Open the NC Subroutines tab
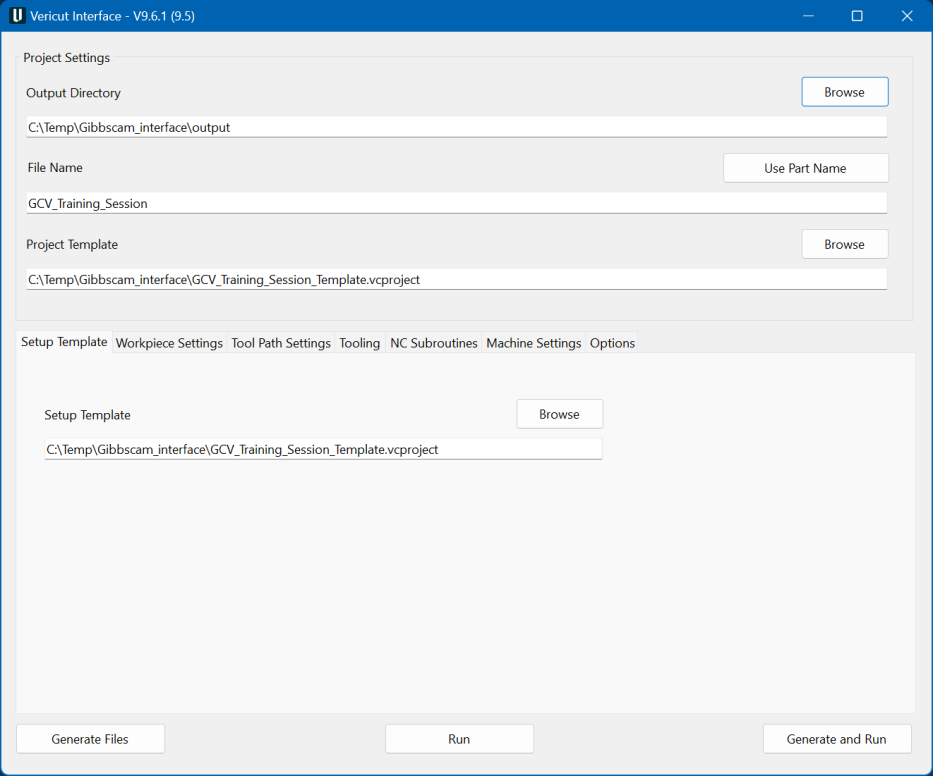Viewport: 933px width, 776px height. click(x=434, y=343)
